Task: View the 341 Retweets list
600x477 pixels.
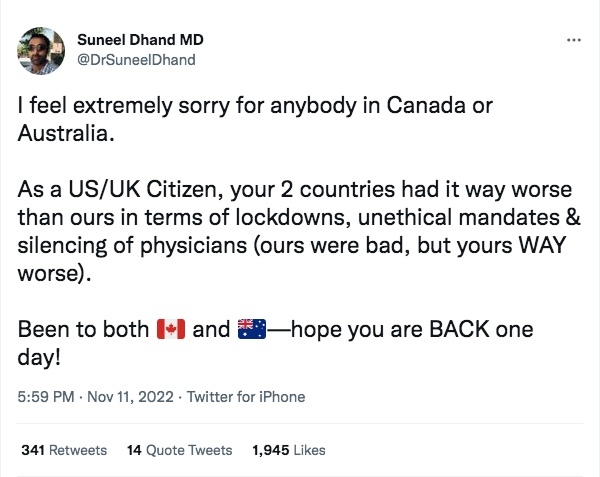Action: pyautogui.click(x=64, y=450)
